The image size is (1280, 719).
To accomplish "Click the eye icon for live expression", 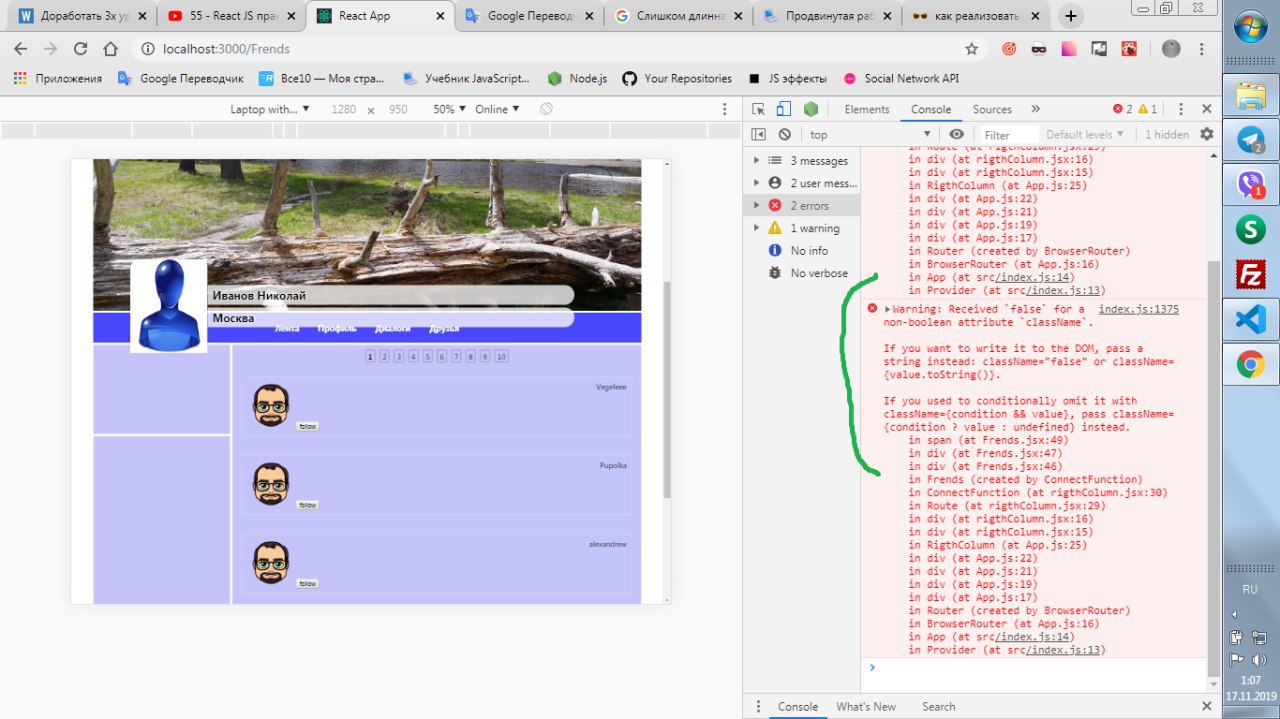I will (957, 135).
